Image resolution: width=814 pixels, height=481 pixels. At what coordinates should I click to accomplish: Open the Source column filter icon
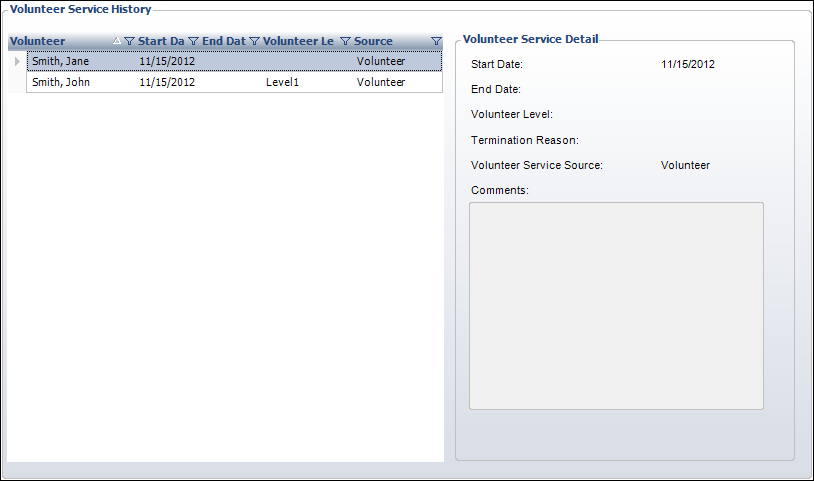point(436,41)
